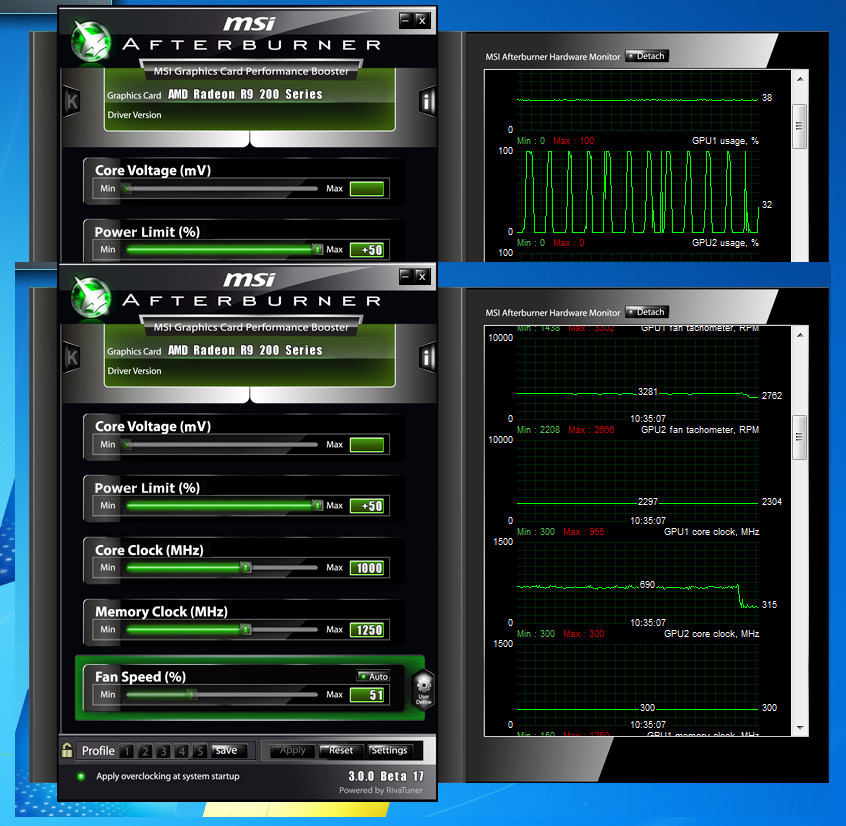Click up arrow of upper hardware monitor scrollbar
Viewport: 846px width, 826px height.
tap(800, 79)
